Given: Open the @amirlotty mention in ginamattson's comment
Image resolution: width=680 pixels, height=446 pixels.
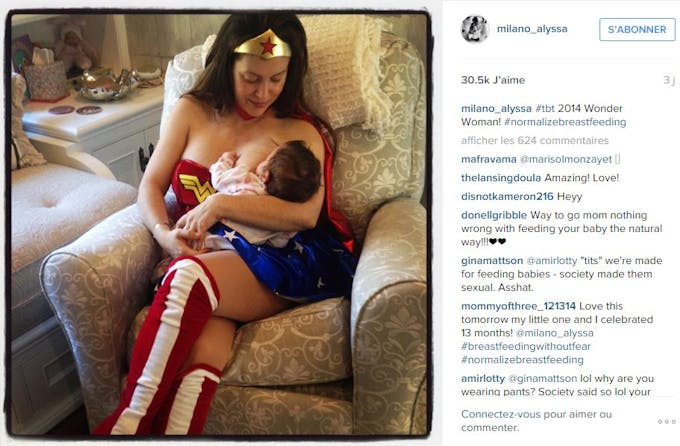Looking at the screenshot, I should click(552, 261).
